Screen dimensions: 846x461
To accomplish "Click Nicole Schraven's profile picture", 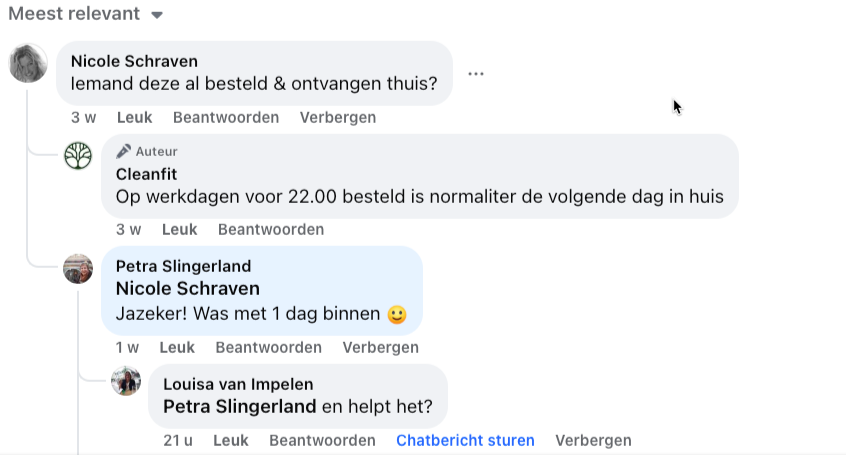I will pos(28,63).
